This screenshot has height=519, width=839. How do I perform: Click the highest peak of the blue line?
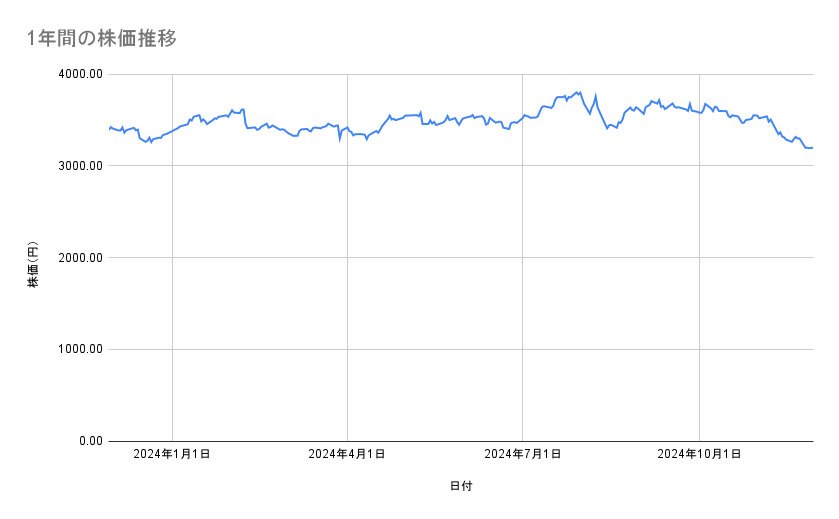[x=579, y=92]
